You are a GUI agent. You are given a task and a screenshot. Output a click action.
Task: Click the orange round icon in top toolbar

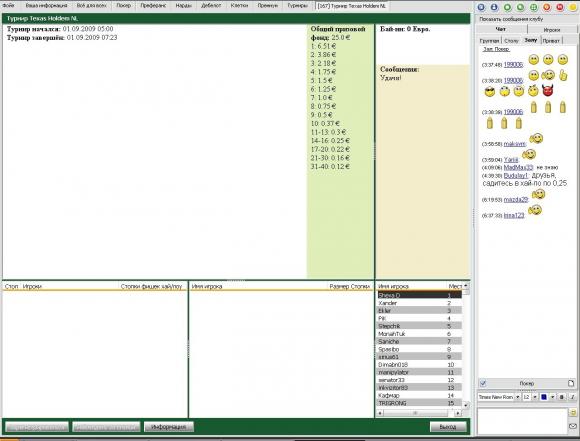547,7
